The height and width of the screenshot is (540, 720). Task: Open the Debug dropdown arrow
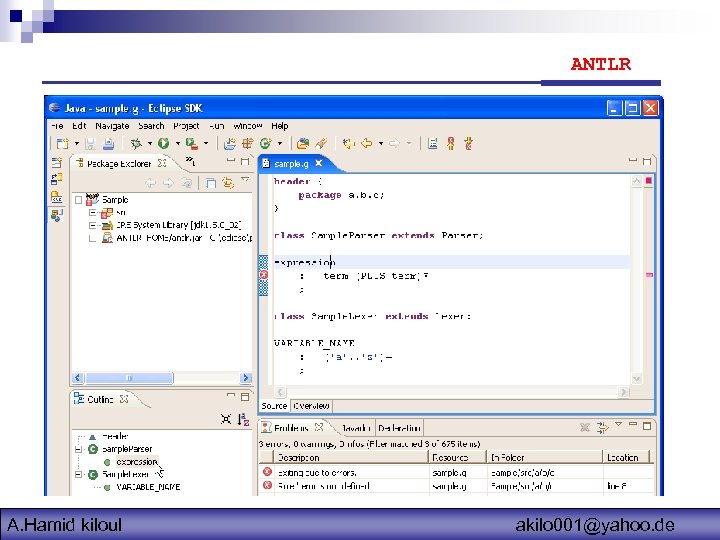150,144
